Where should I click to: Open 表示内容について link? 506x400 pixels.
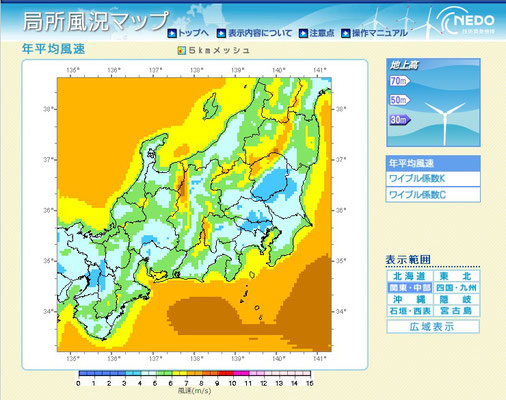click(x=260, y=33)
